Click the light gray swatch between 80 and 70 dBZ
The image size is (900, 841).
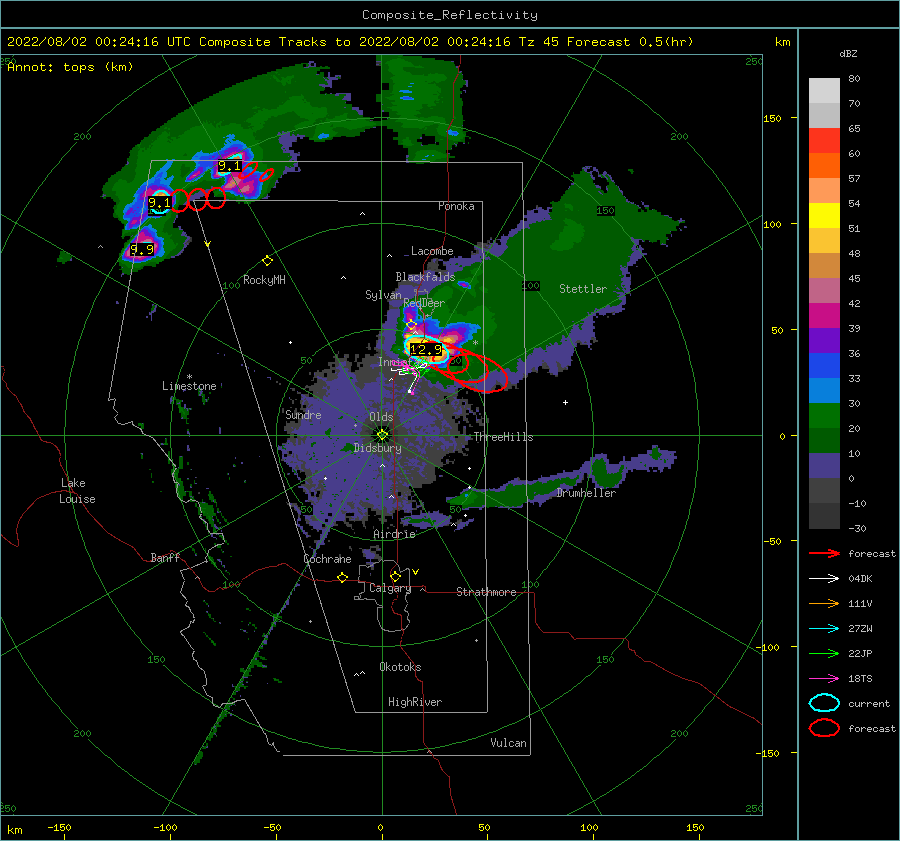pos(824,91)
